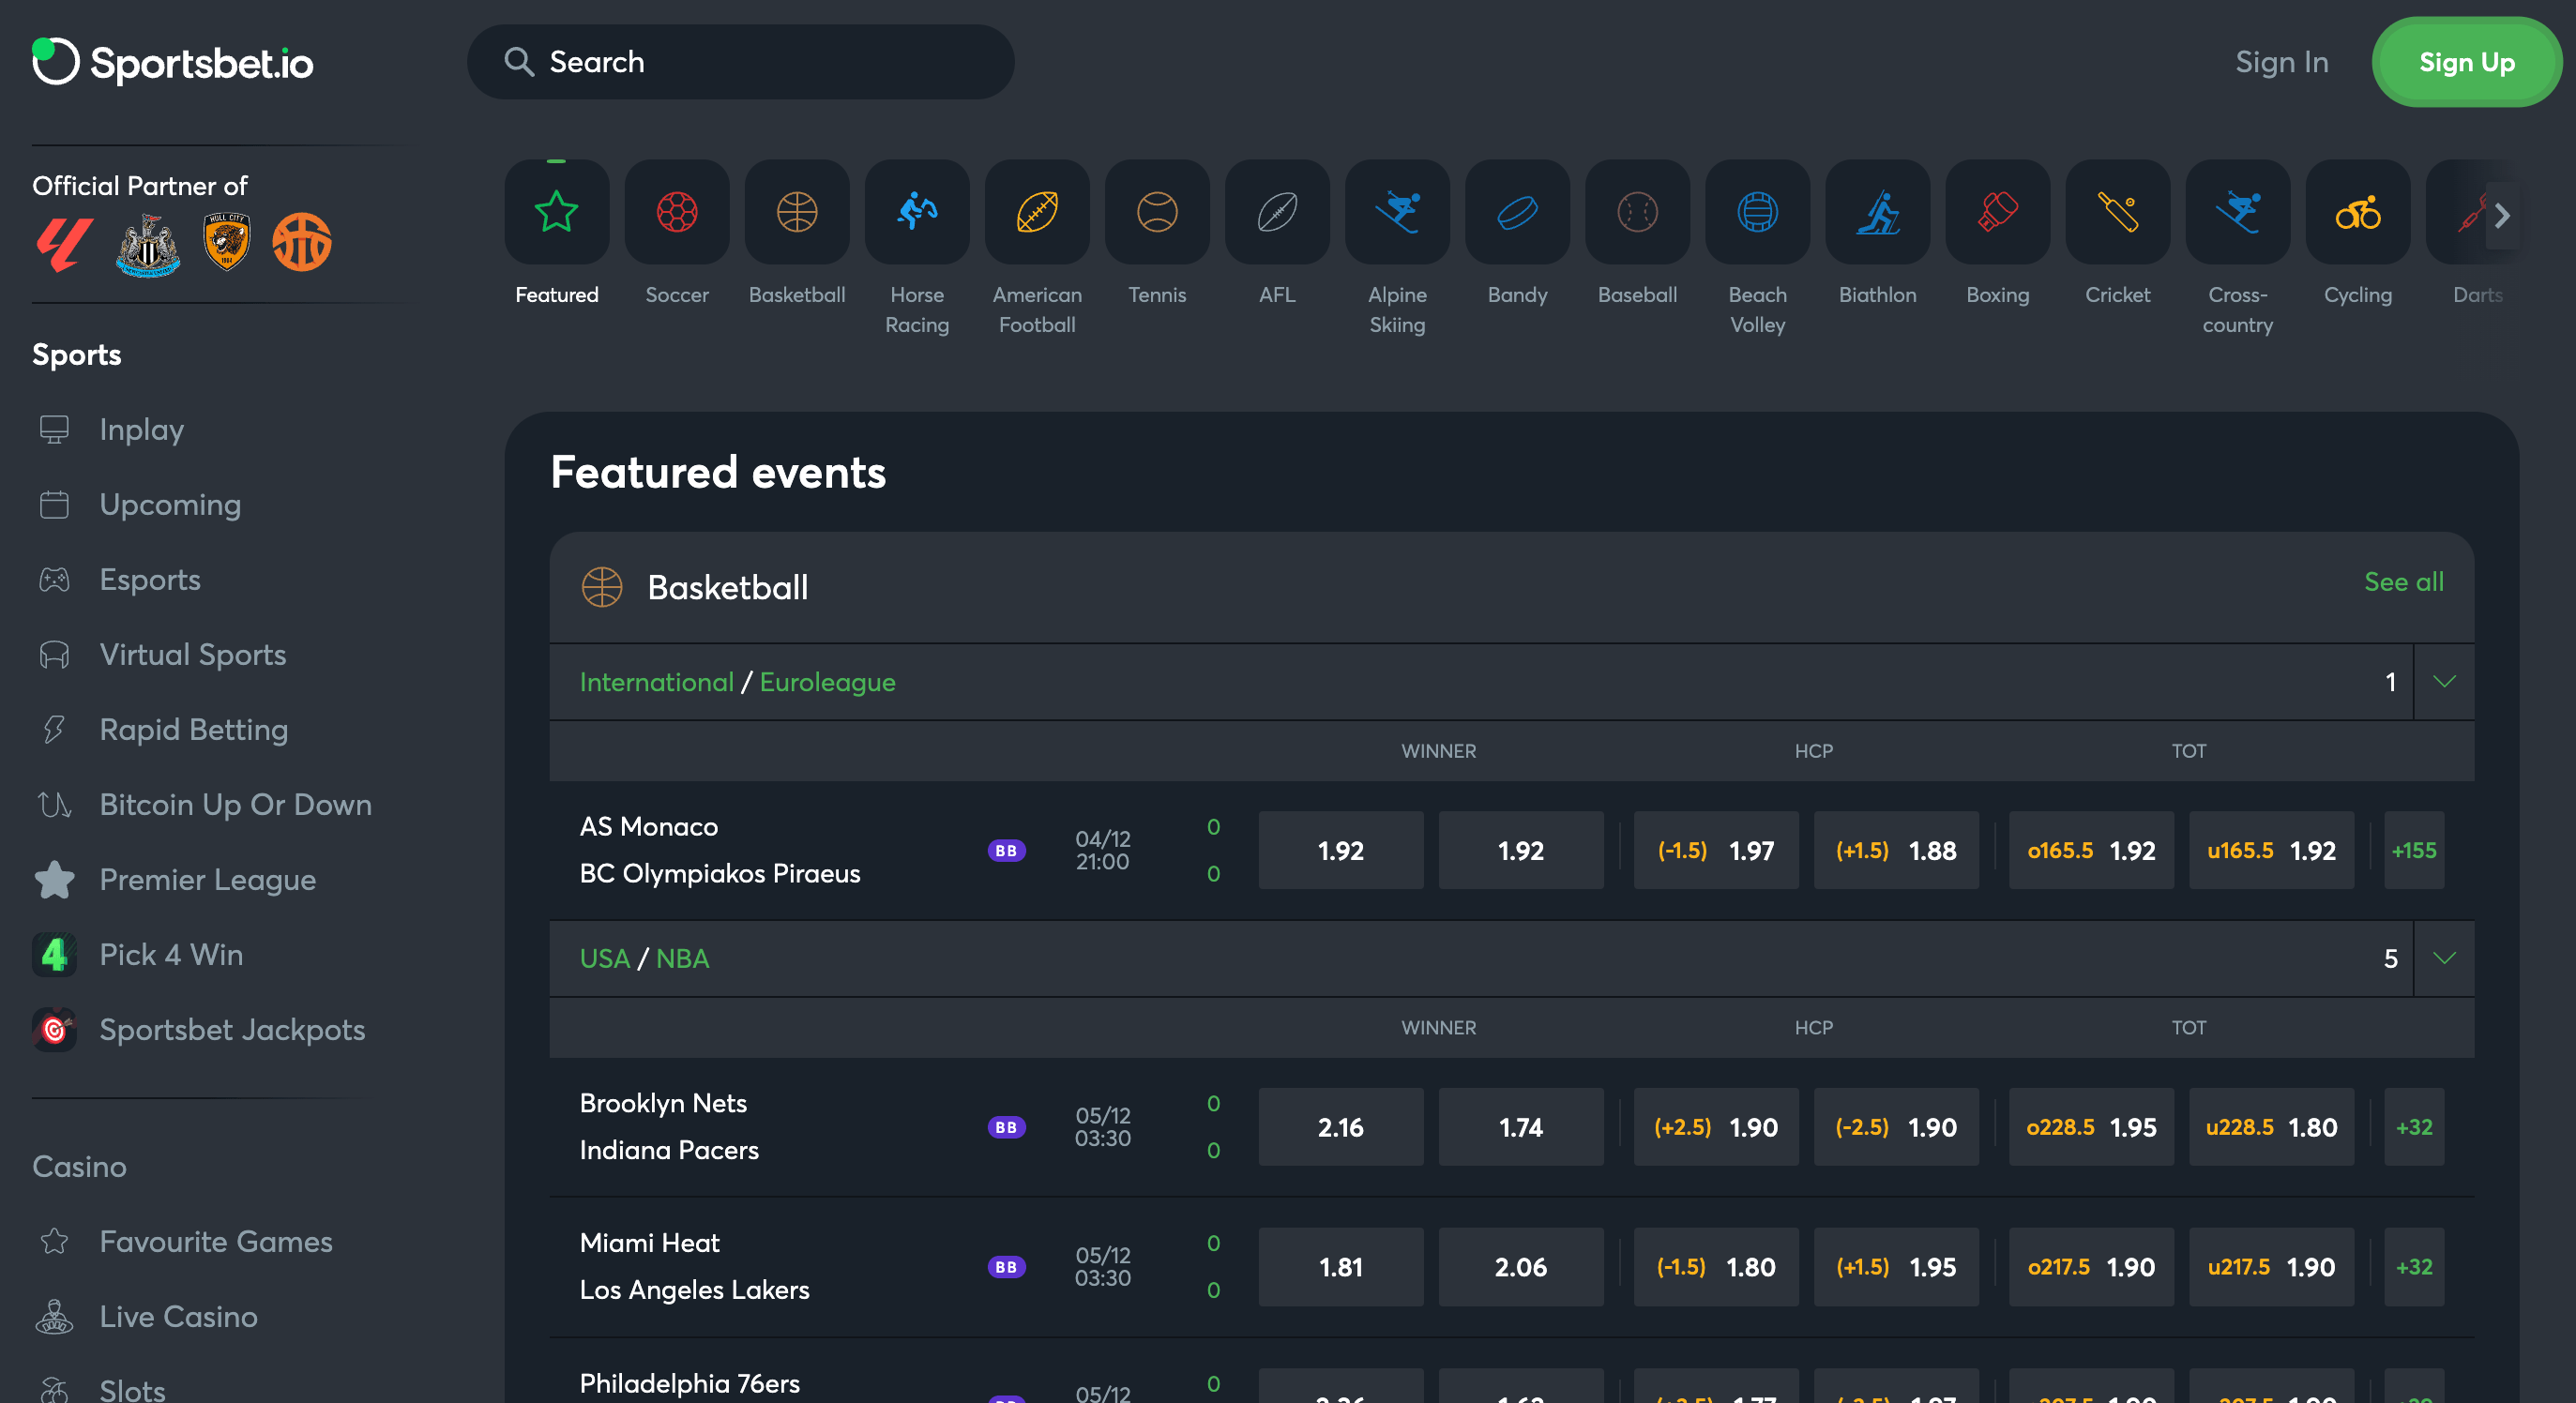The image size is (2576, 1403).
Task: Open Beach Volley category icon
Action: 1757,212
